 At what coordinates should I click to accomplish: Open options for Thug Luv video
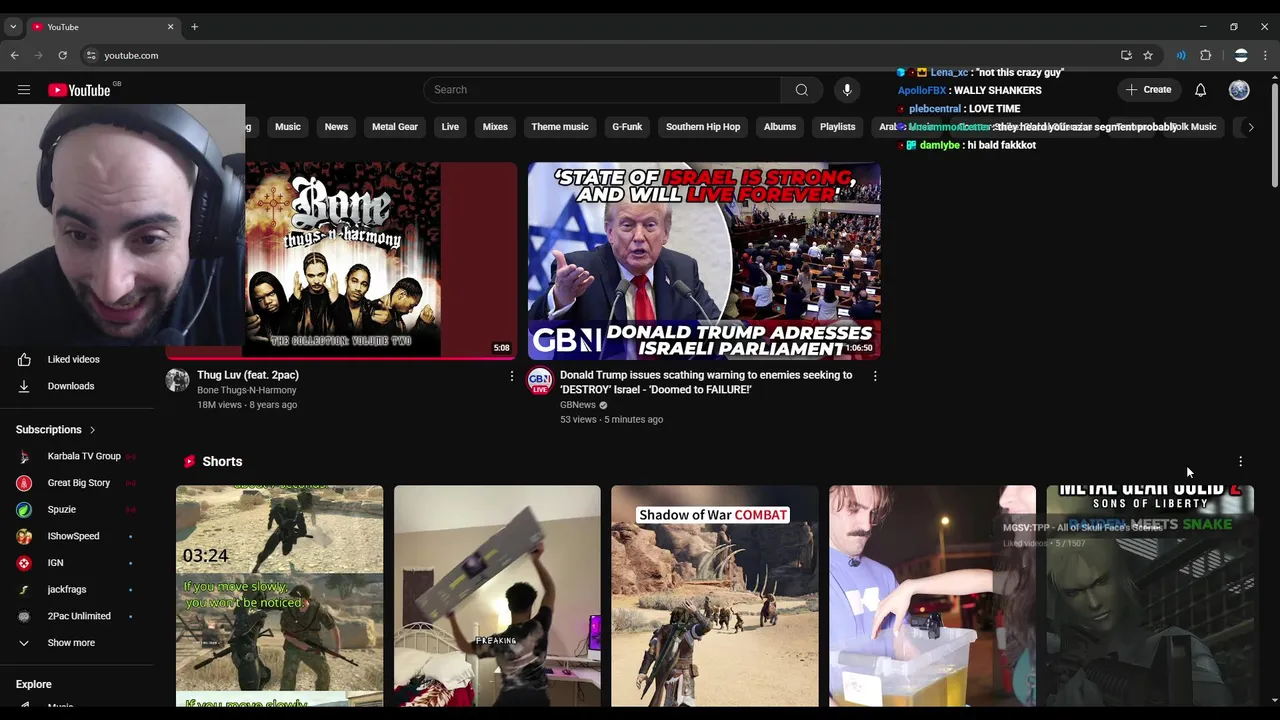[512, 376]
